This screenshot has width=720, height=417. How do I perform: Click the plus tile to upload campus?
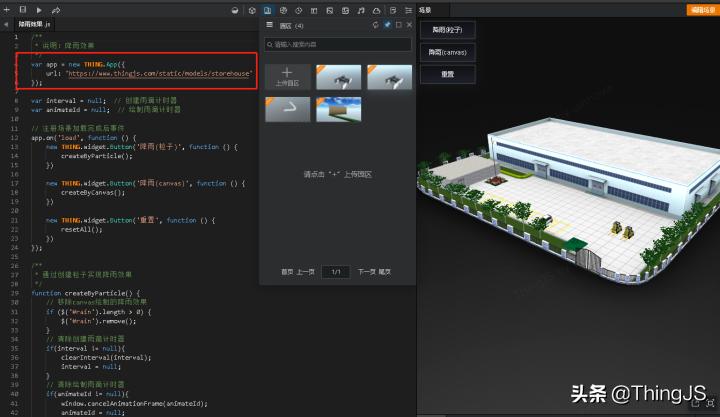tap(287, 77)
